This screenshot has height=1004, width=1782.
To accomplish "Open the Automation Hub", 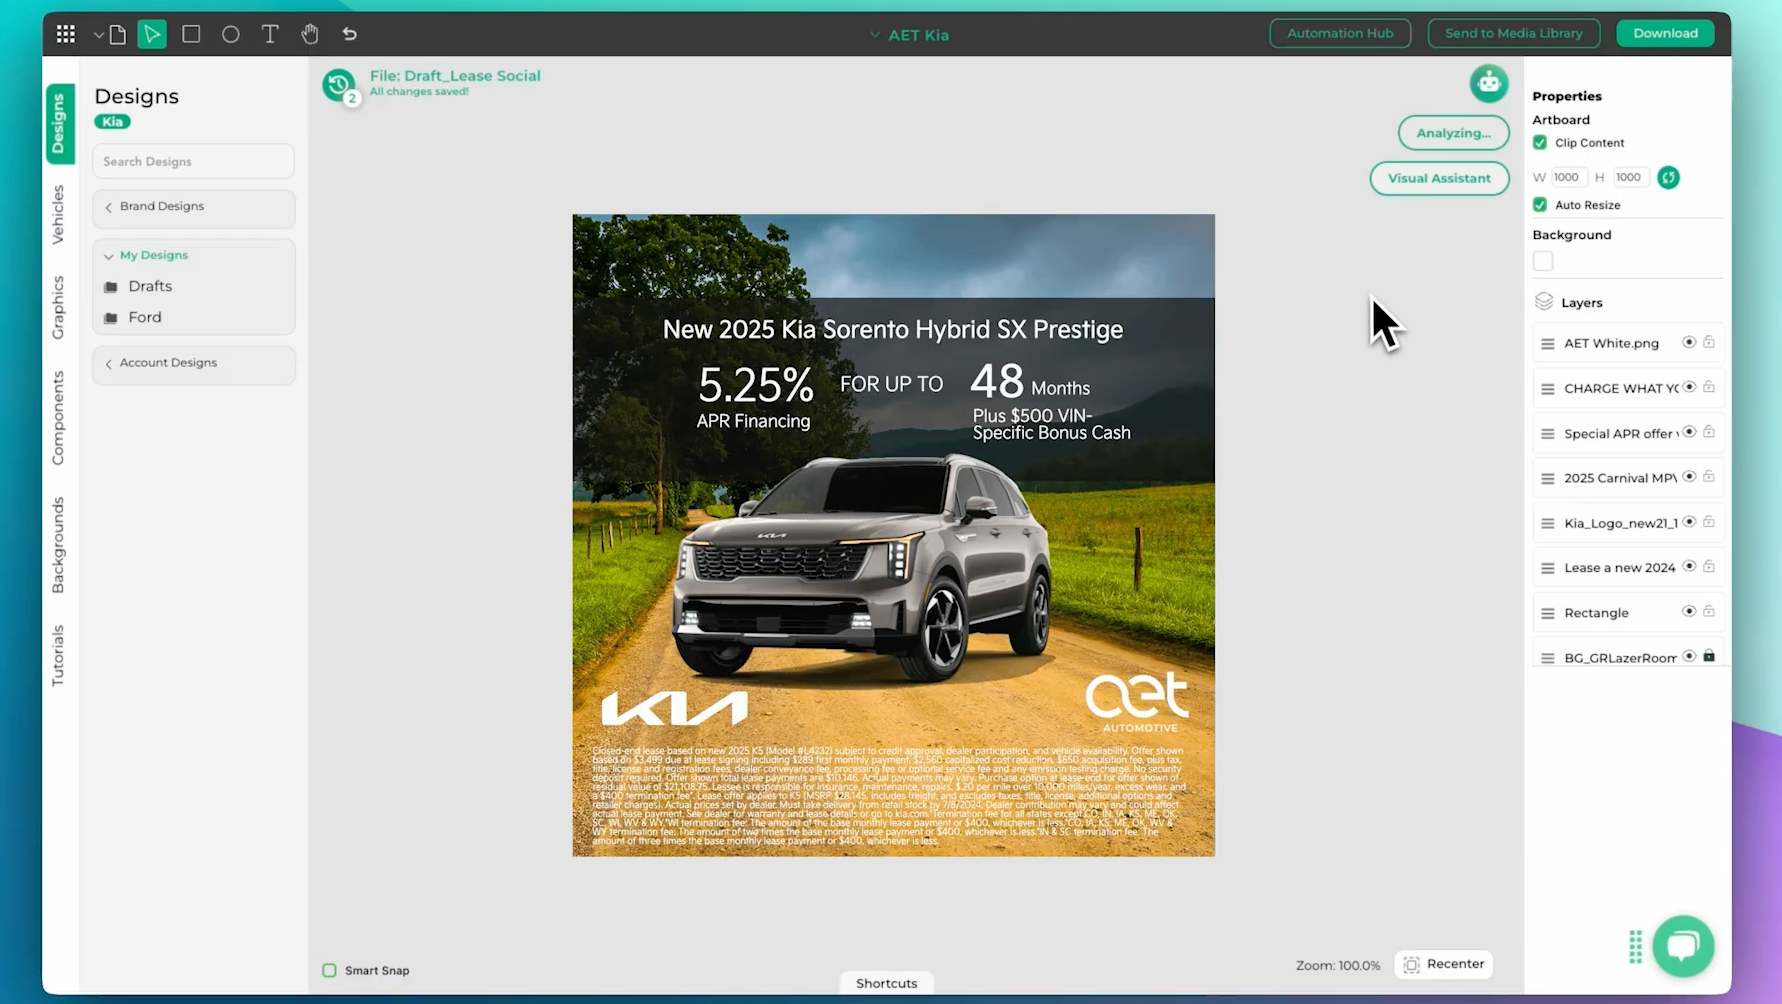I will coord(1340,33).
